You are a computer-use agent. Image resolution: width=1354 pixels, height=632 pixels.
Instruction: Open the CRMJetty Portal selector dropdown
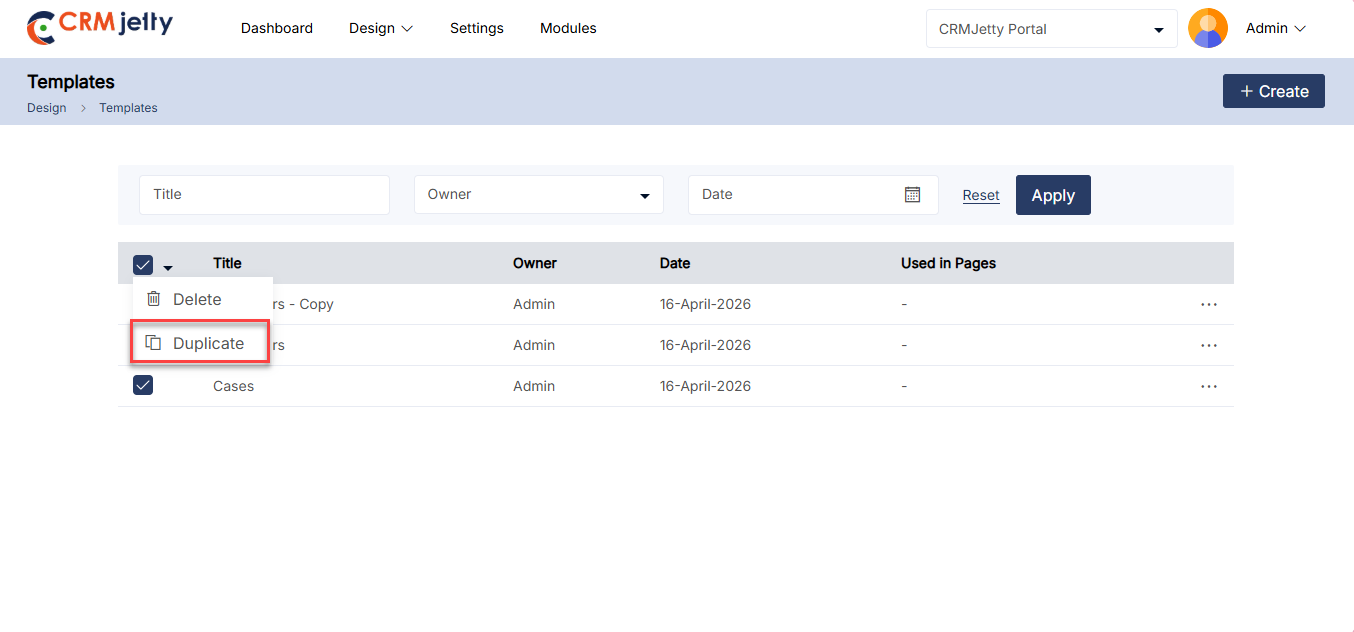click(x=1051, y=29)
